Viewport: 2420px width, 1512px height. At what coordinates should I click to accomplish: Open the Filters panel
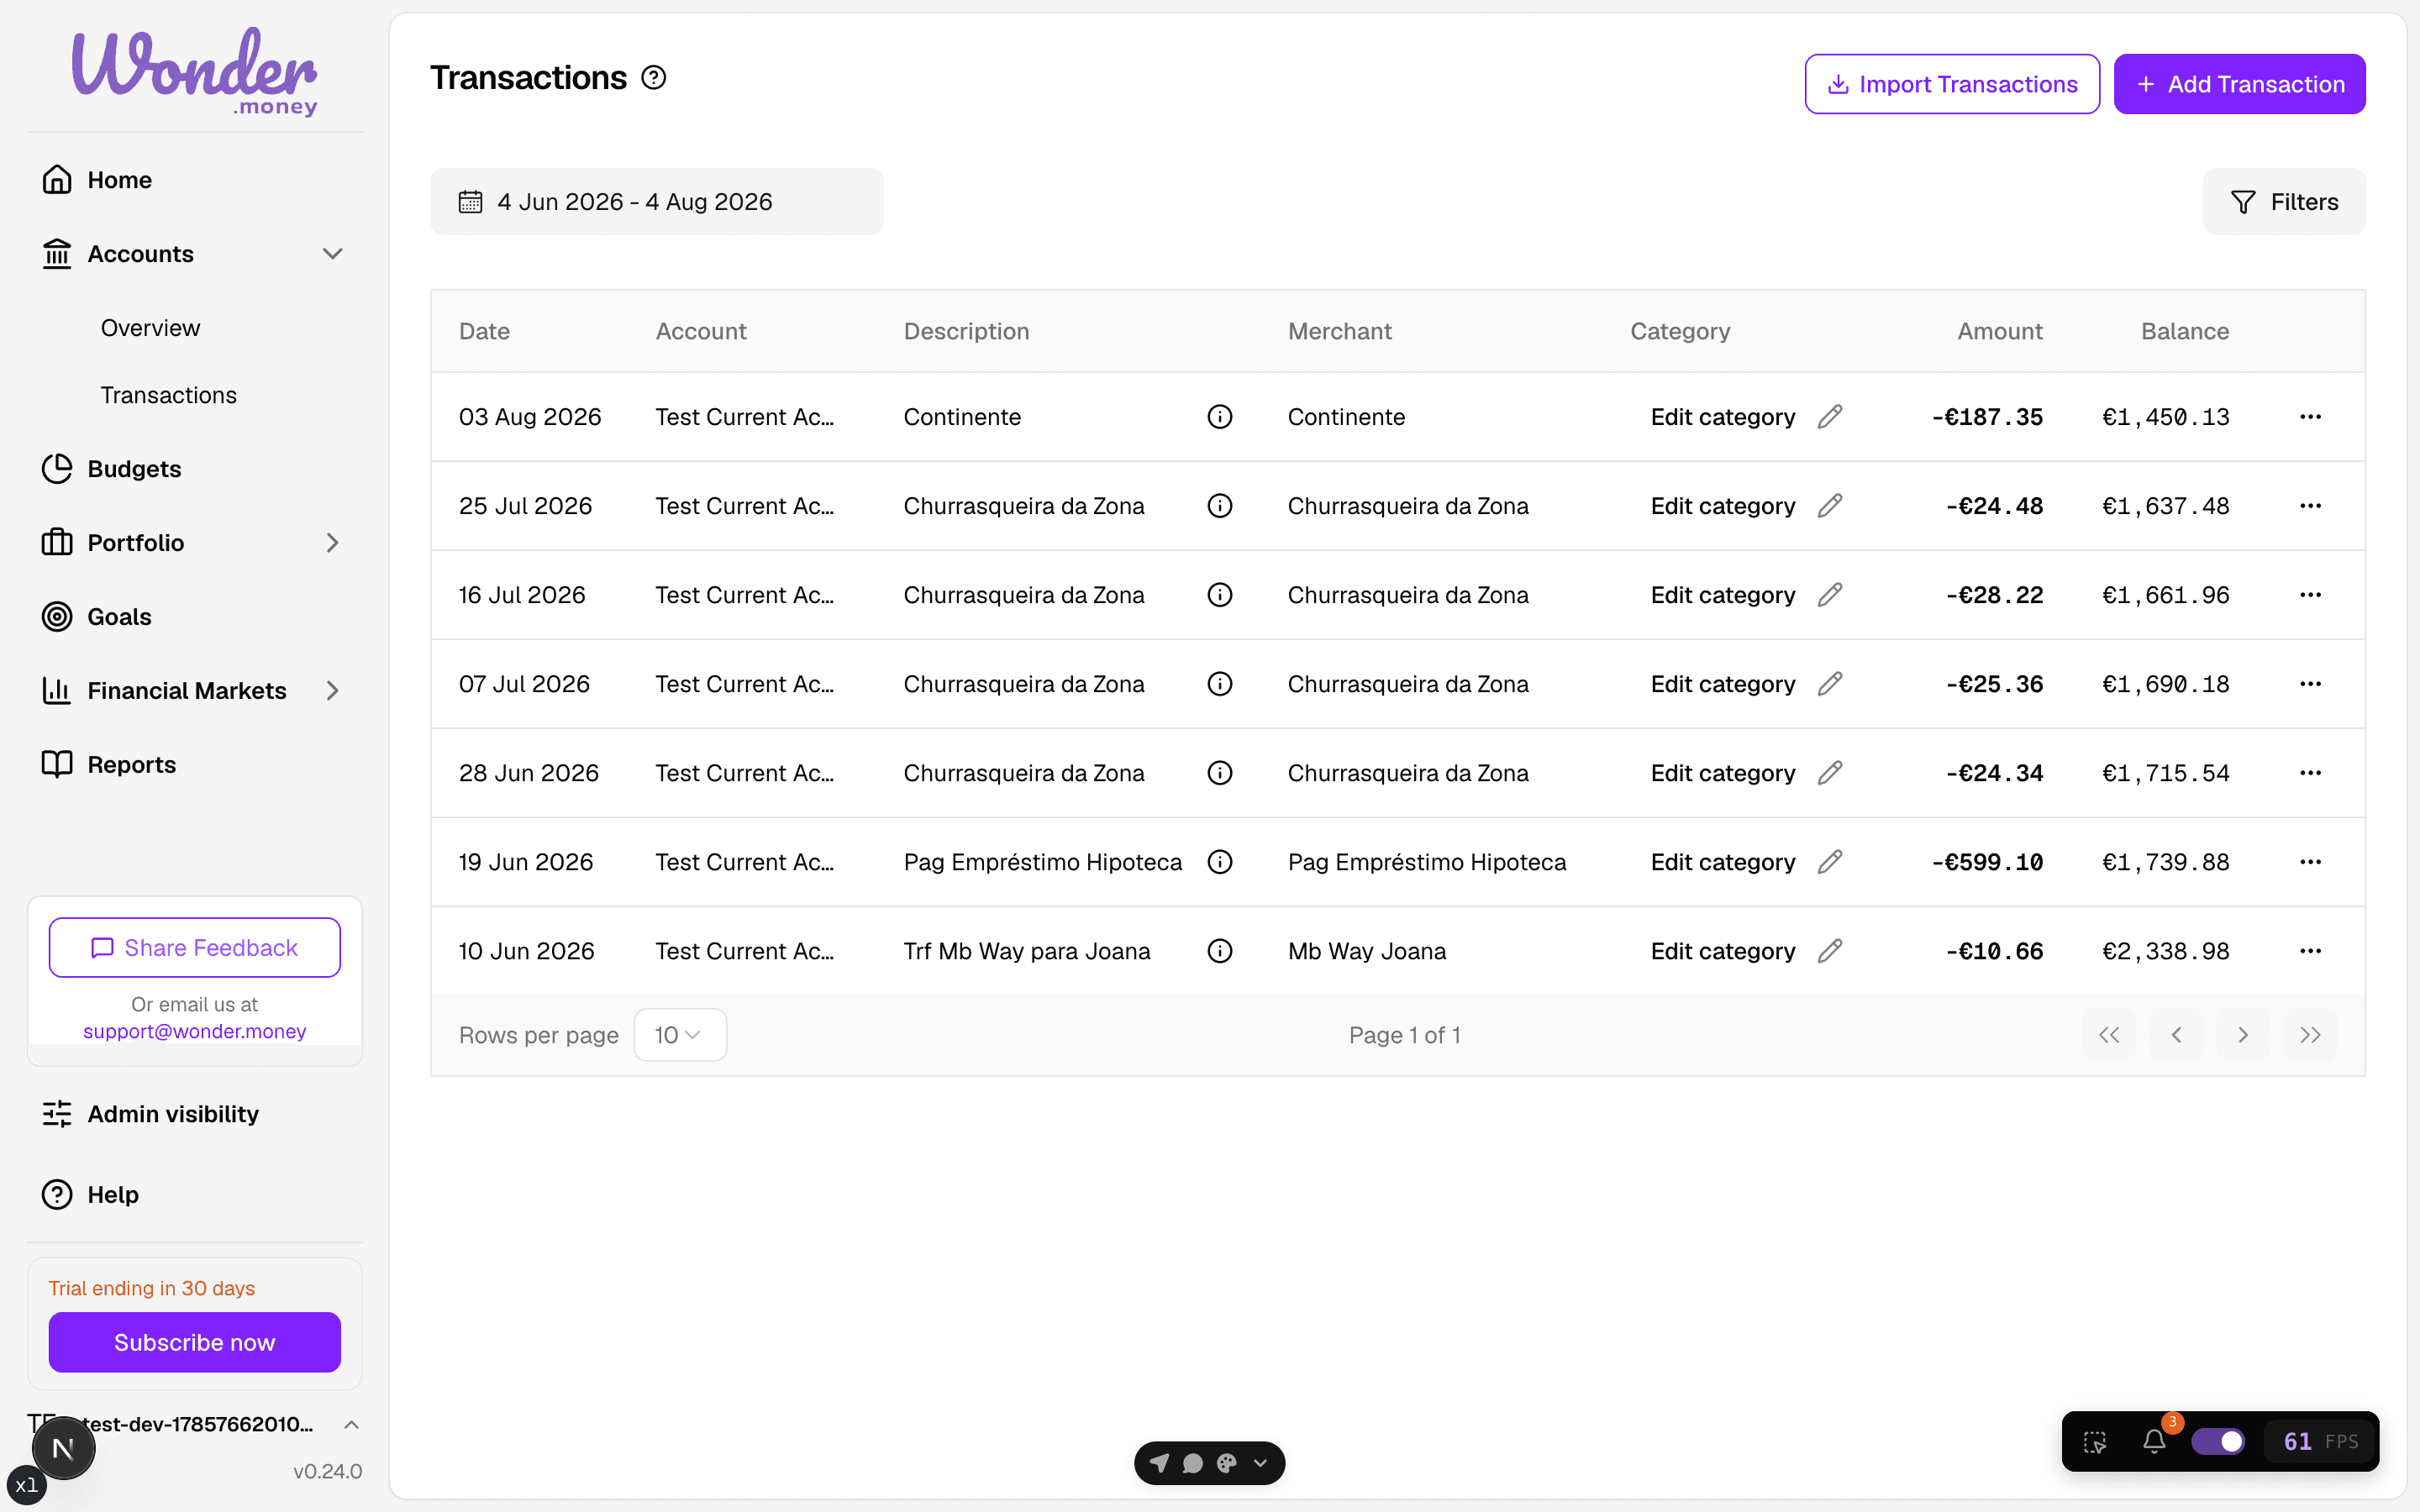(x=2284, y=202)
